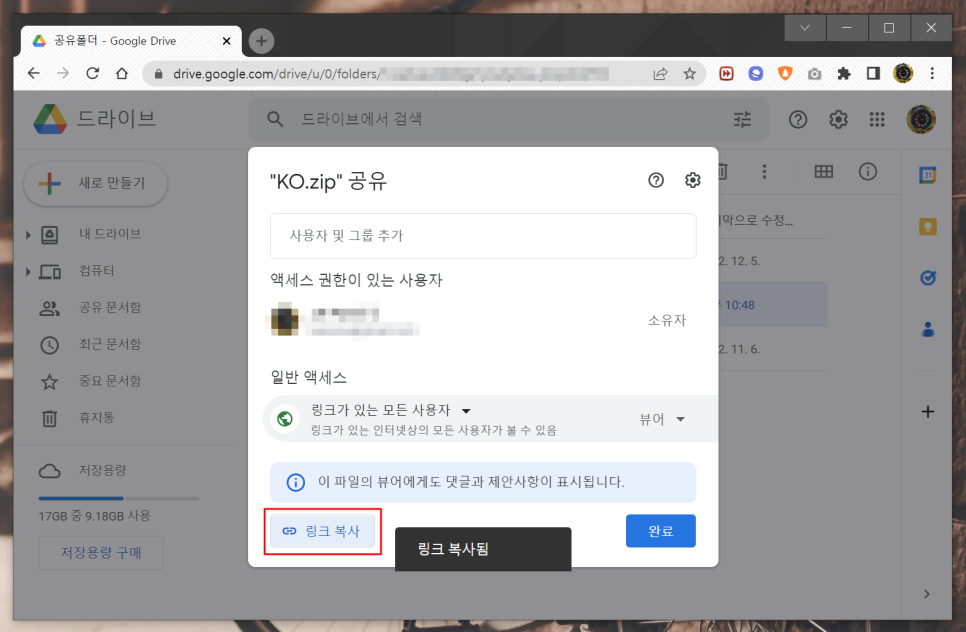Click the Chrome profile avatar in toolbar

[903, 73]
